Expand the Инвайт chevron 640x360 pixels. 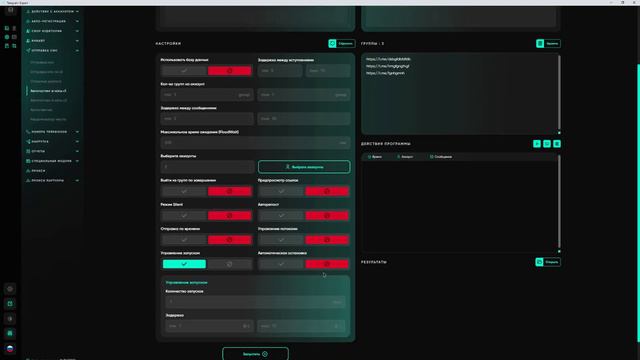[77, 41]
